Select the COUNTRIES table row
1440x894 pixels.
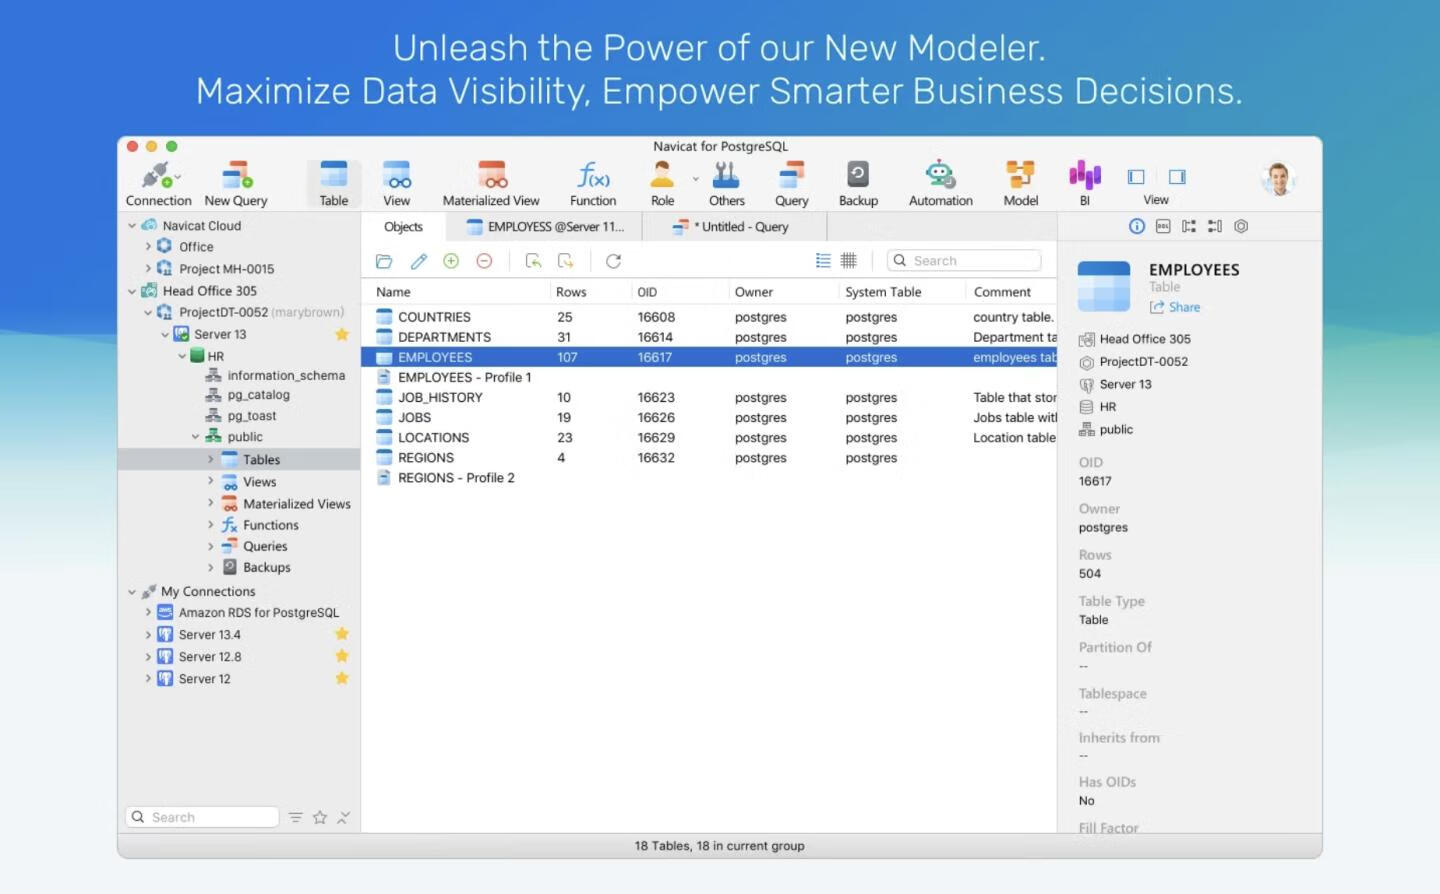point(708,317)
